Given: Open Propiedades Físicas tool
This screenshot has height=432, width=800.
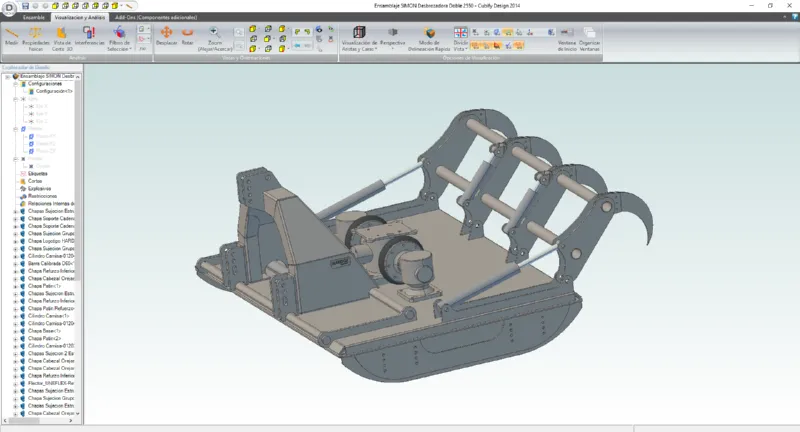Looking at the screenshot, I should pos(35,38).
